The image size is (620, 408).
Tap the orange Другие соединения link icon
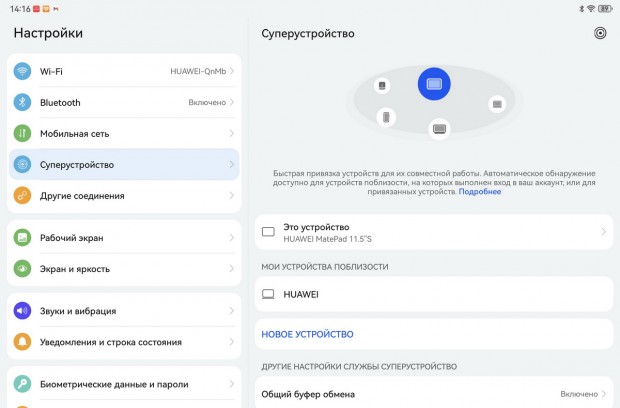click(22, 195)
